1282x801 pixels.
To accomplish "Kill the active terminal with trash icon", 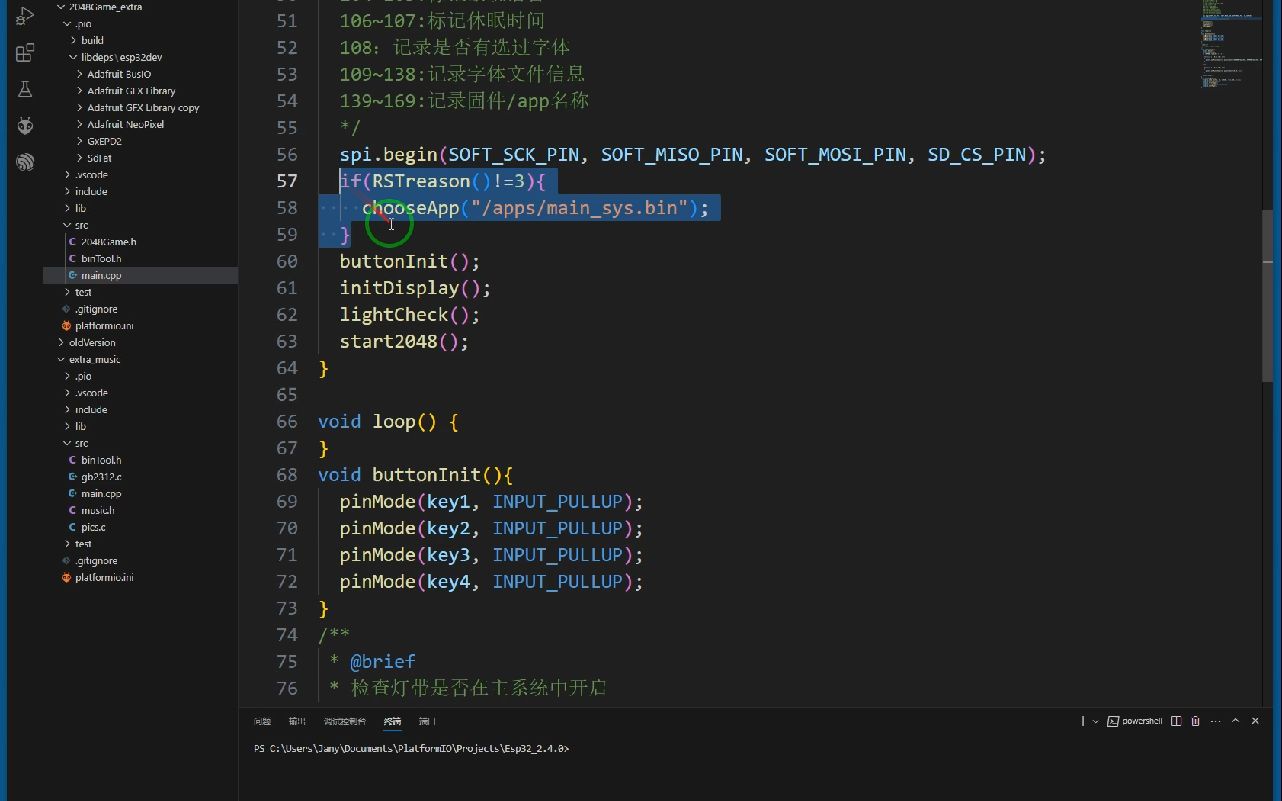I will [x=1195, y=721].
